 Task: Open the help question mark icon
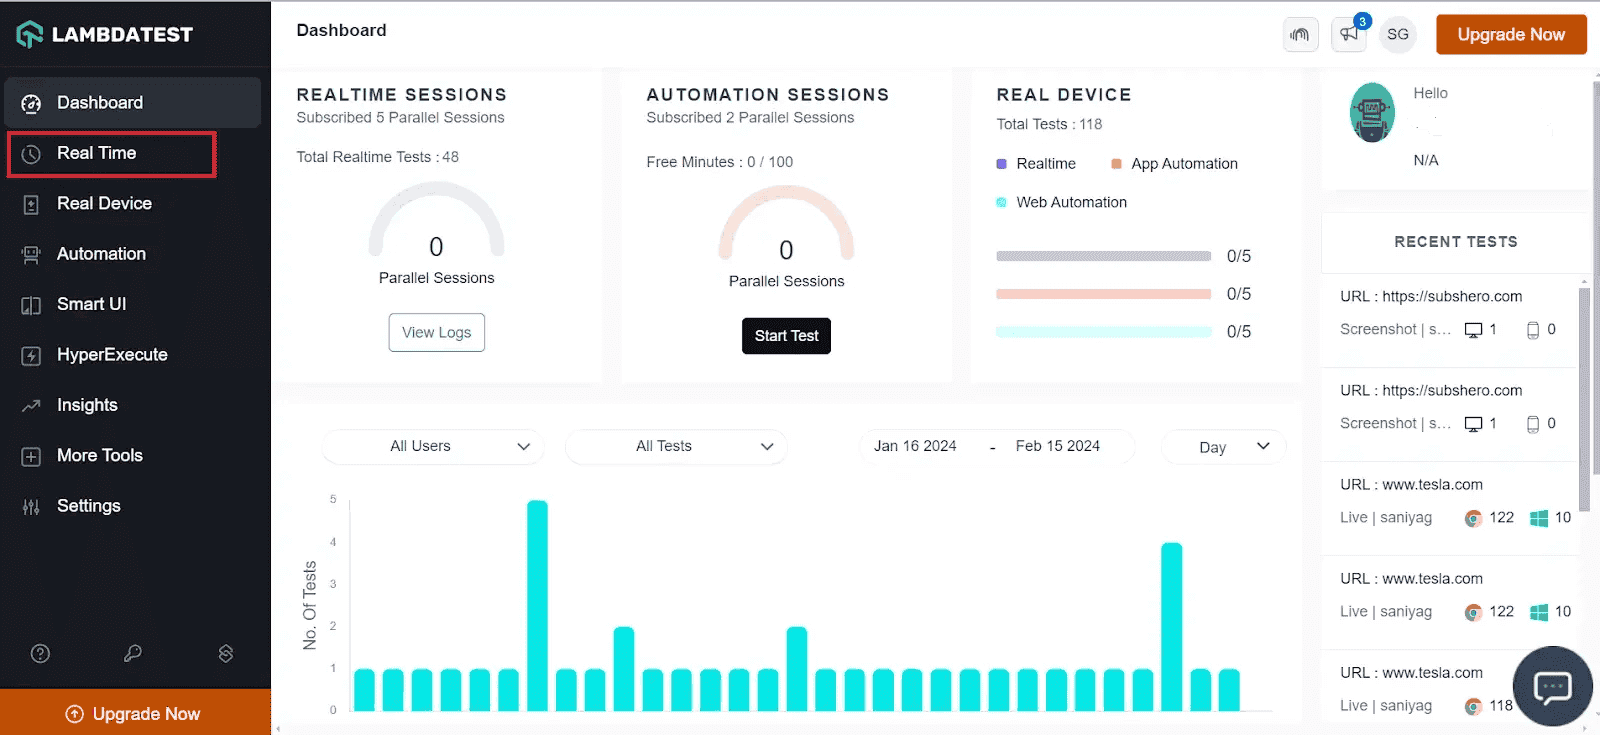[x=40, y=654]
